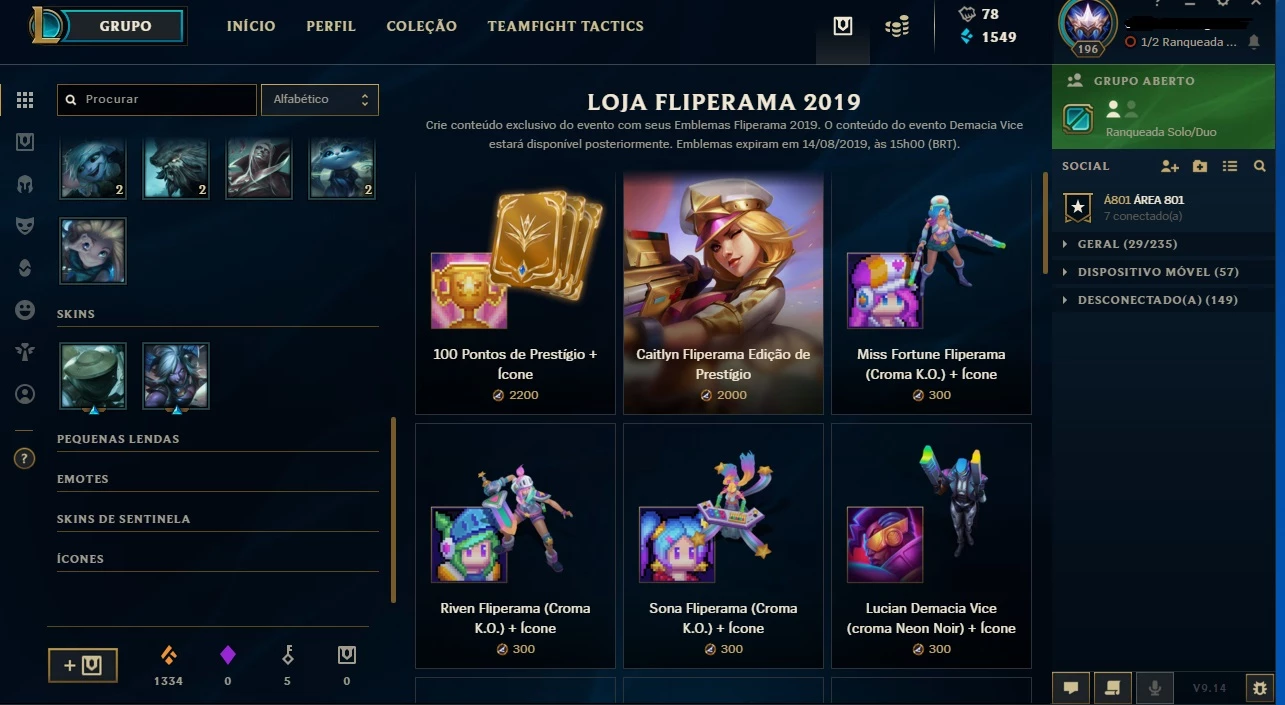Click the notifications bell icon
The width and height of the screenshot is (1285, 705).
coord(1254,42)
